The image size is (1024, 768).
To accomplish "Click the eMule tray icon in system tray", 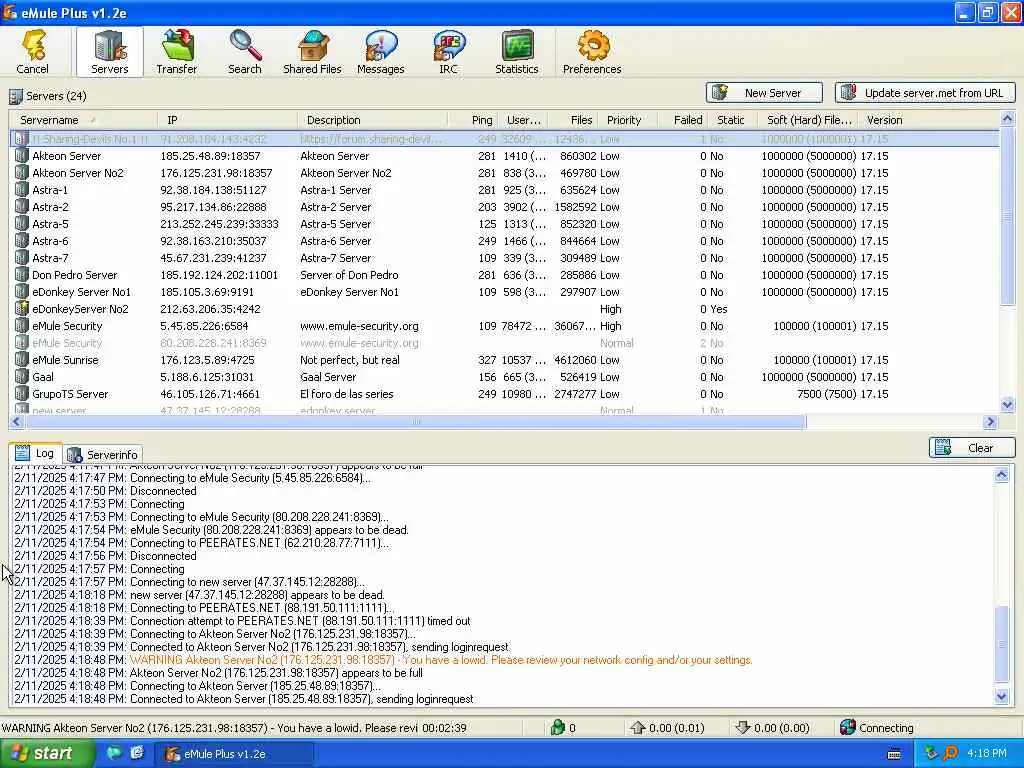I will [x=931, y=753].
